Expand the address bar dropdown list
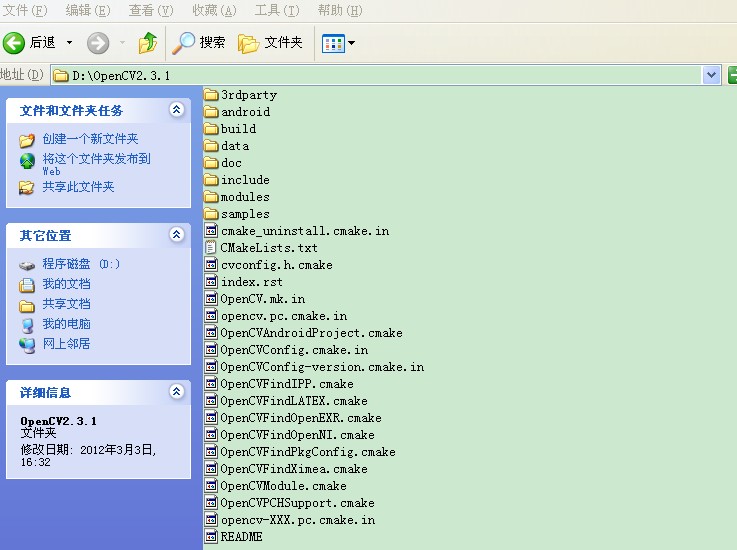The image size is (737, 550). tap(711, 75)
